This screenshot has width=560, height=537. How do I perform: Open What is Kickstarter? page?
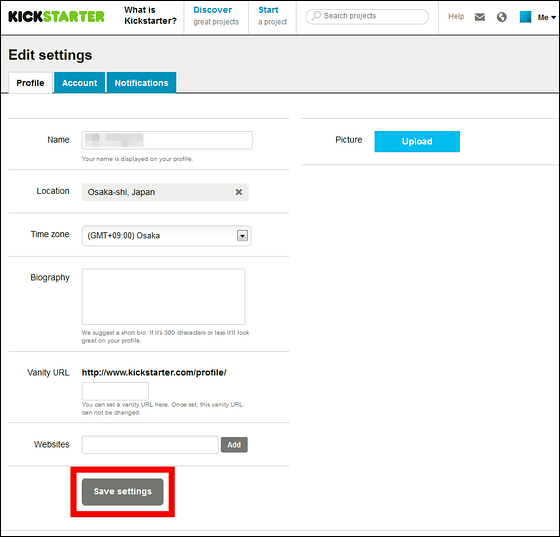(150, 15)
